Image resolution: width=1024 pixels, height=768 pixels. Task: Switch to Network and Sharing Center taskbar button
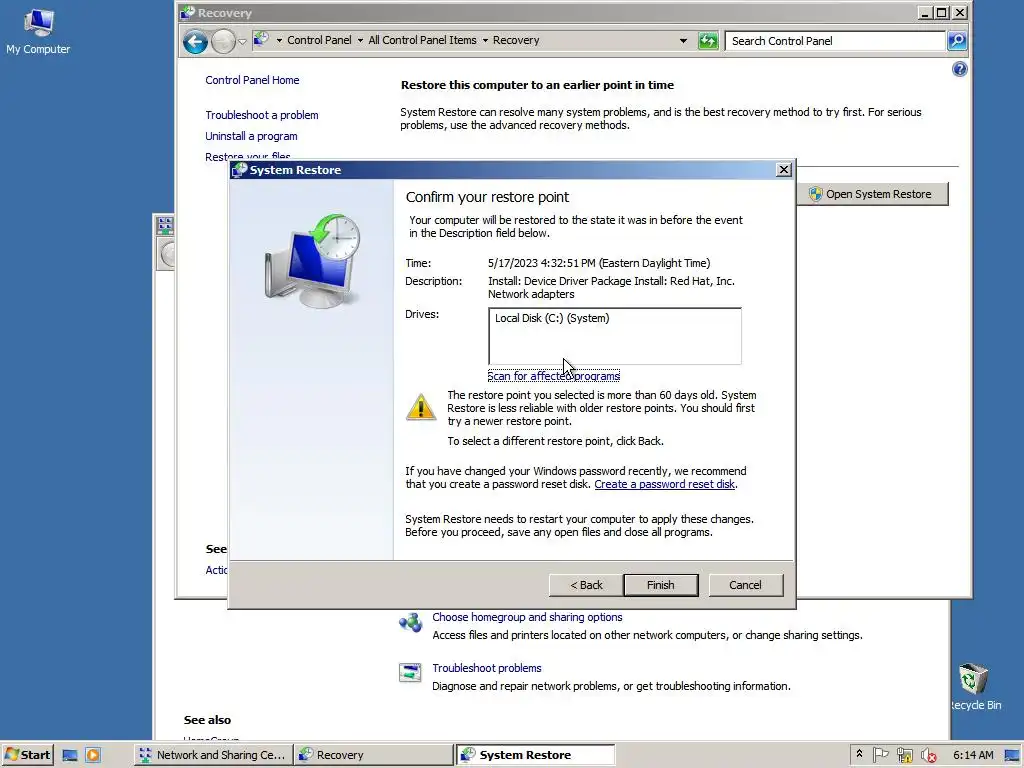tap(213, 755)
